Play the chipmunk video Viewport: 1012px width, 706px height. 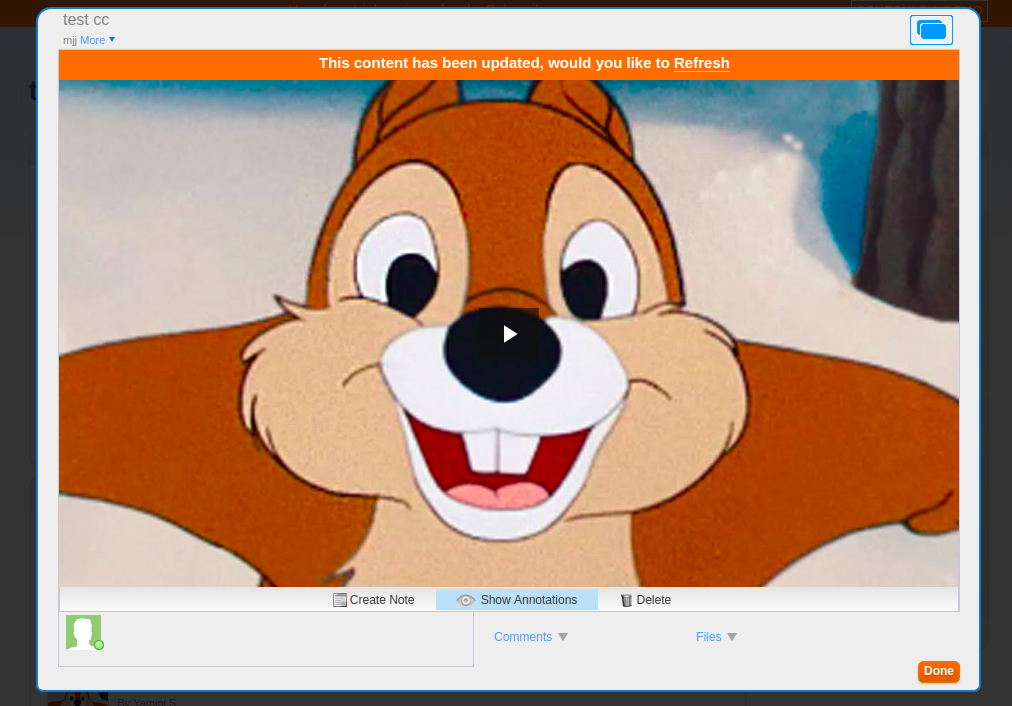pyautogui.click(x=510, y=334)
